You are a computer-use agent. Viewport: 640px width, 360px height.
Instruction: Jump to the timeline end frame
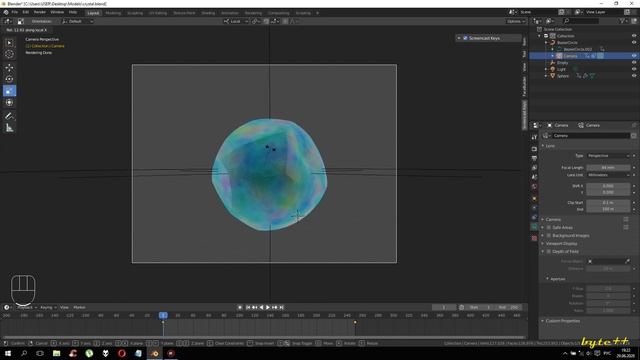tap(282, 307)
